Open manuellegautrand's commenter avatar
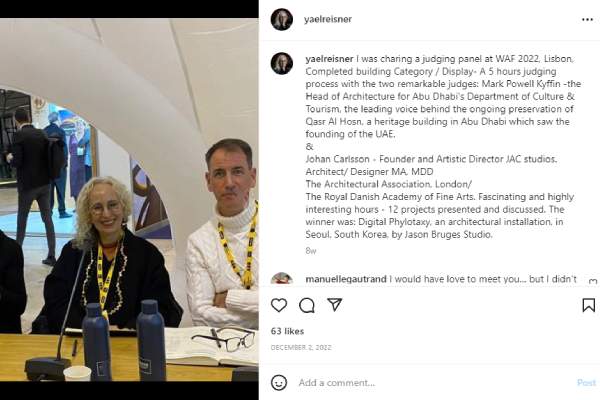 [x=282, y=278]
